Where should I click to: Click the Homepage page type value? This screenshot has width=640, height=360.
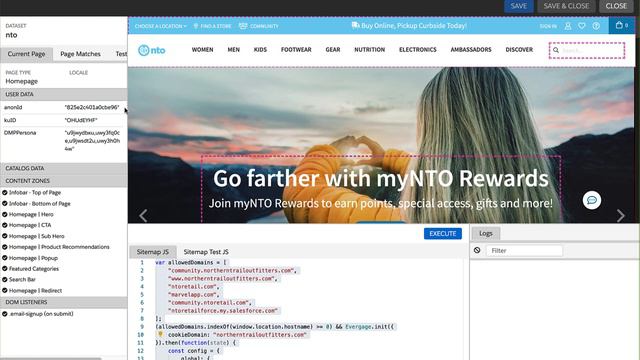[22, 81]
